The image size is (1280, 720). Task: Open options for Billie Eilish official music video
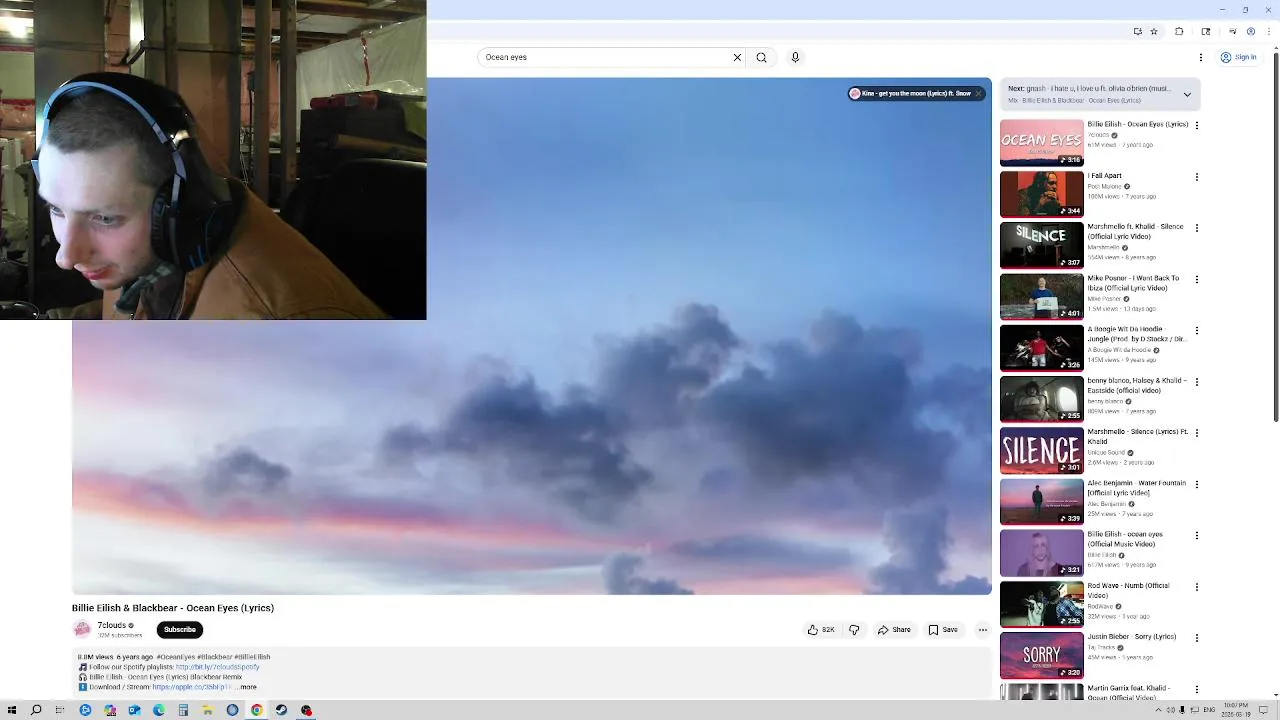click(x=1196, y=535)
